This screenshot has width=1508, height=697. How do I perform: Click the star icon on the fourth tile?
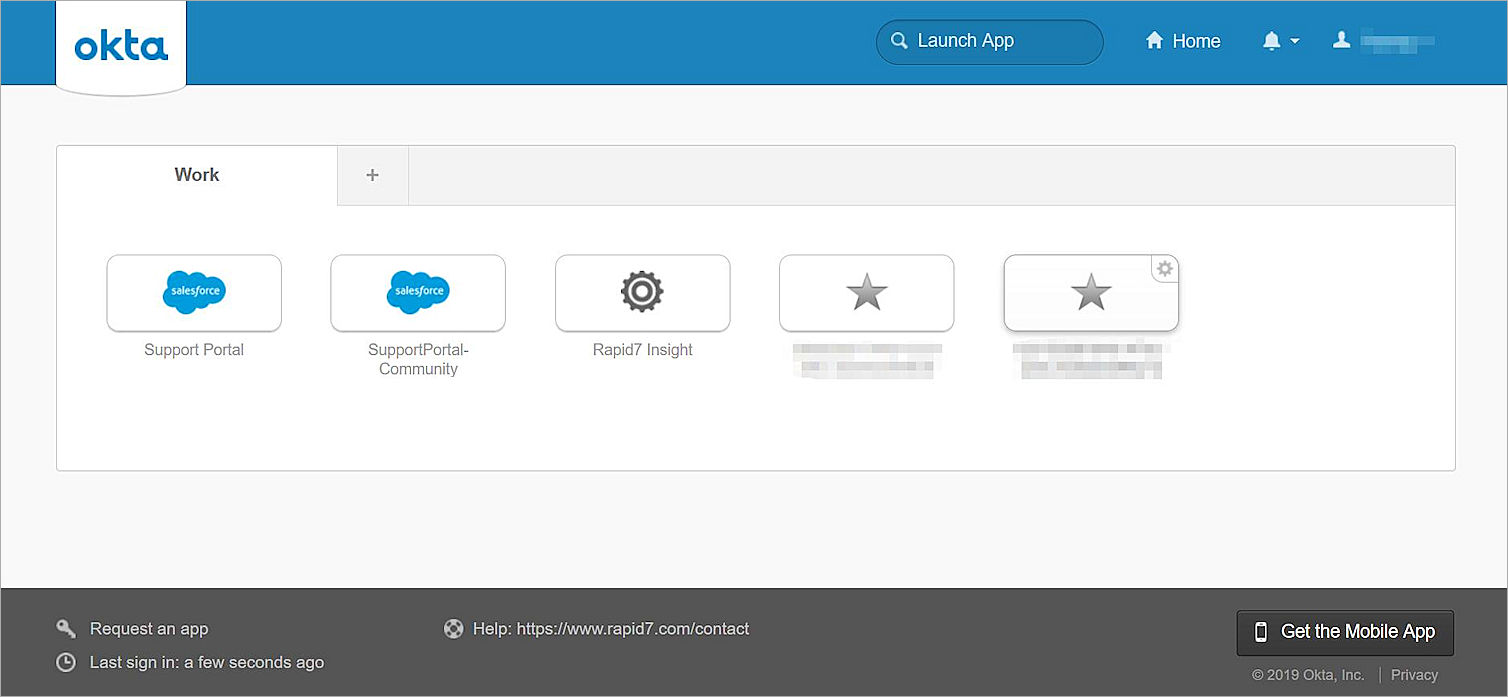866,293
